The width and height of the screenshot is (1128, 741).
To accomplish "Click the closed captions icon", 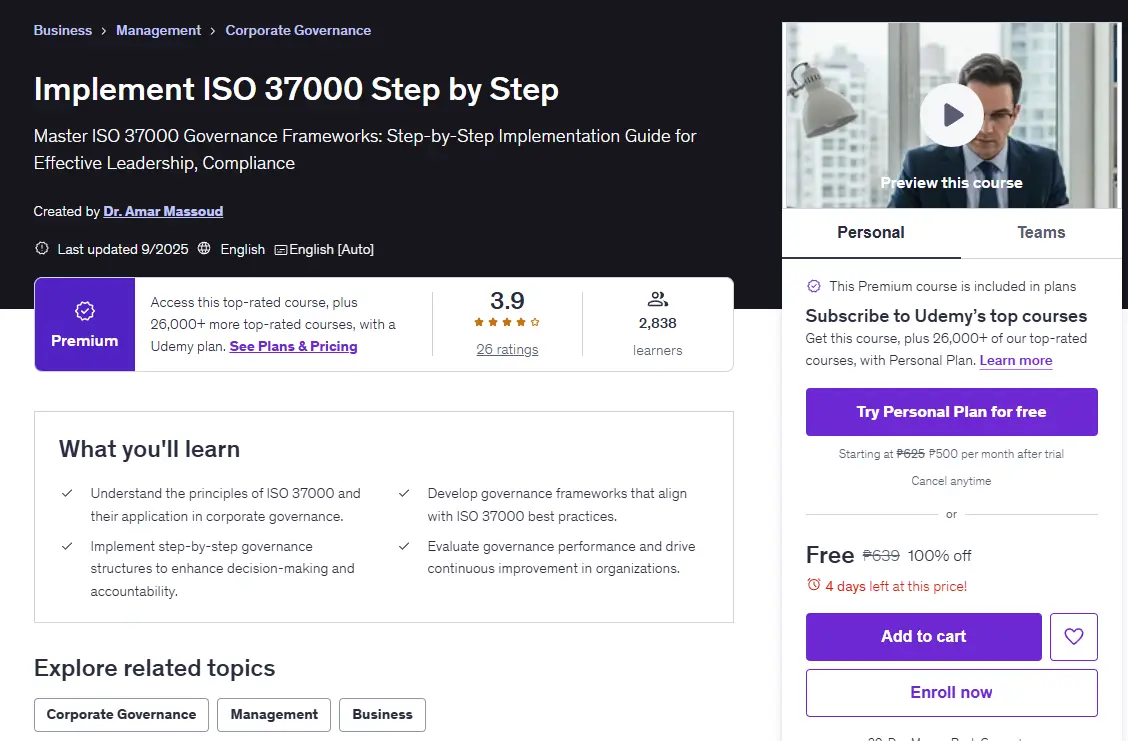I will (x=281, y=250).
